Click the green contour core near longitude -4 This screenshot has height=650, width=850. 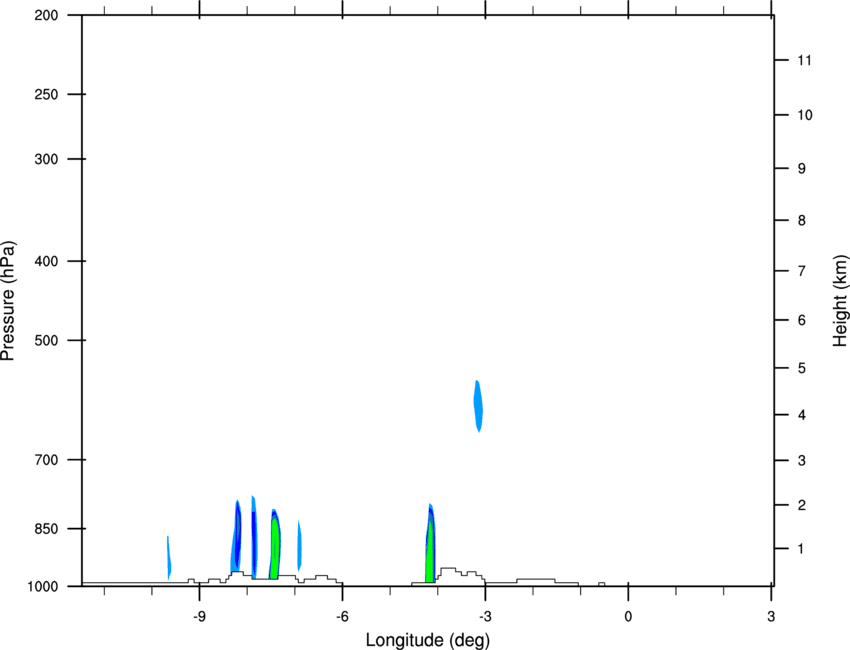[430, 550]
